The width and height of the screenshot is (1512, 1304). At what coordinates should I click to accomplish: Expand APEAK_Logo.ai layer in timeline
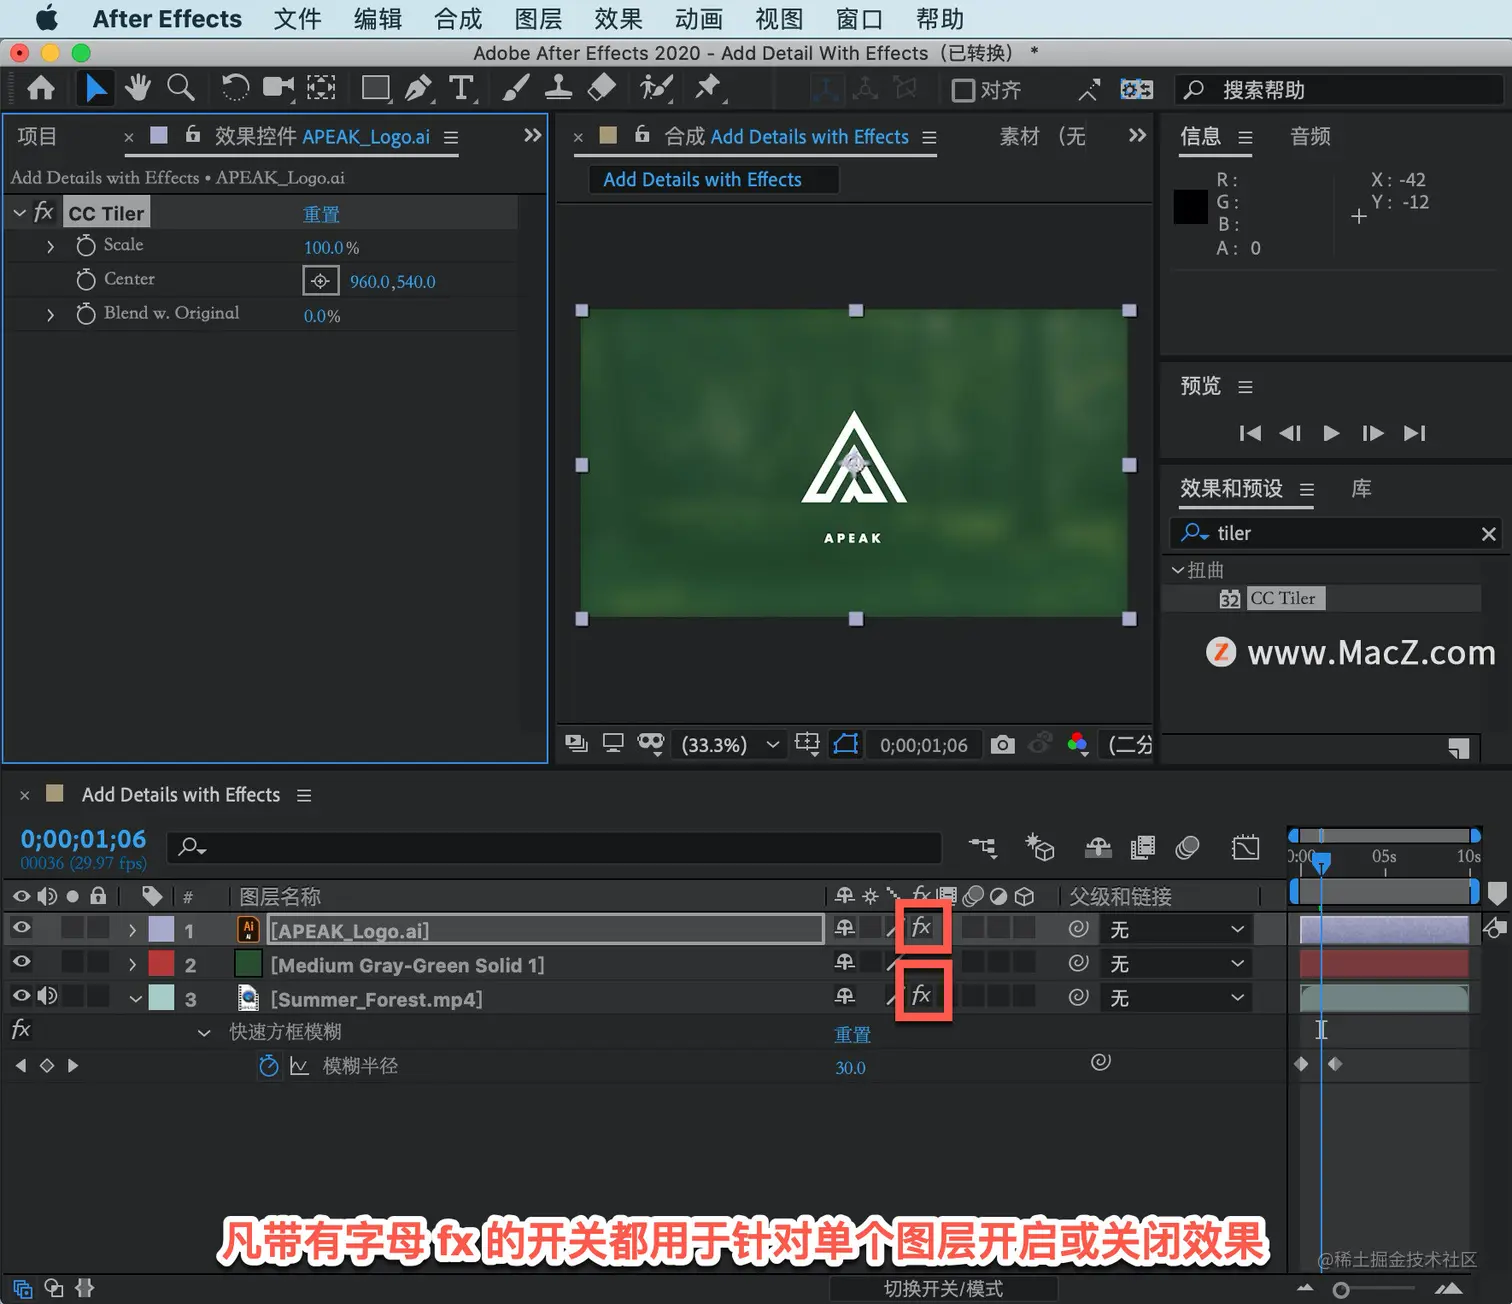(x=132, y=930)
